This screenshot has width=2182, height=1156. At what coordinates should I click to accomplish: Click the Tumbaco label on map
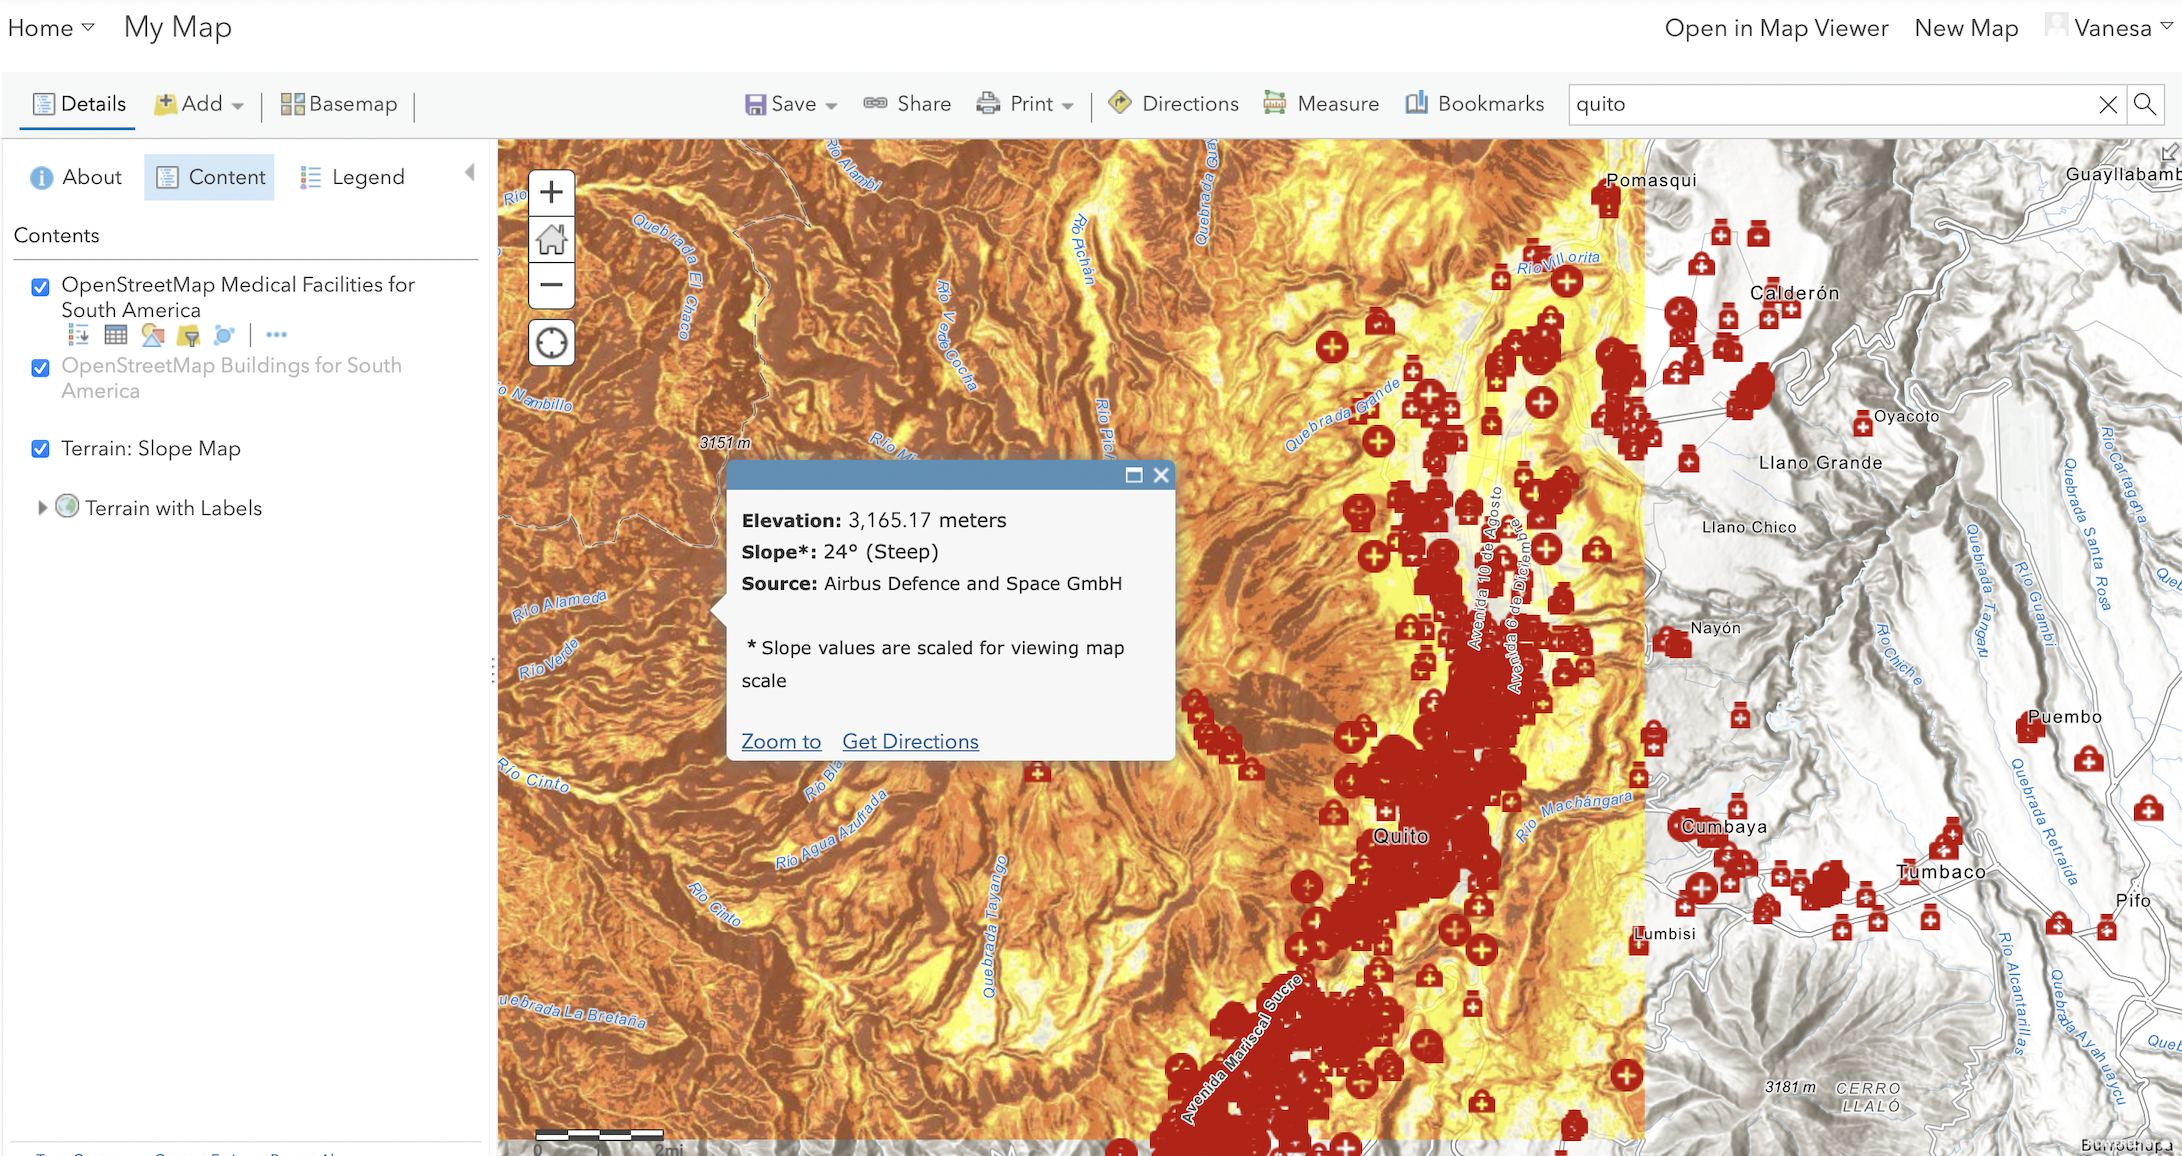pos(1941,872)
